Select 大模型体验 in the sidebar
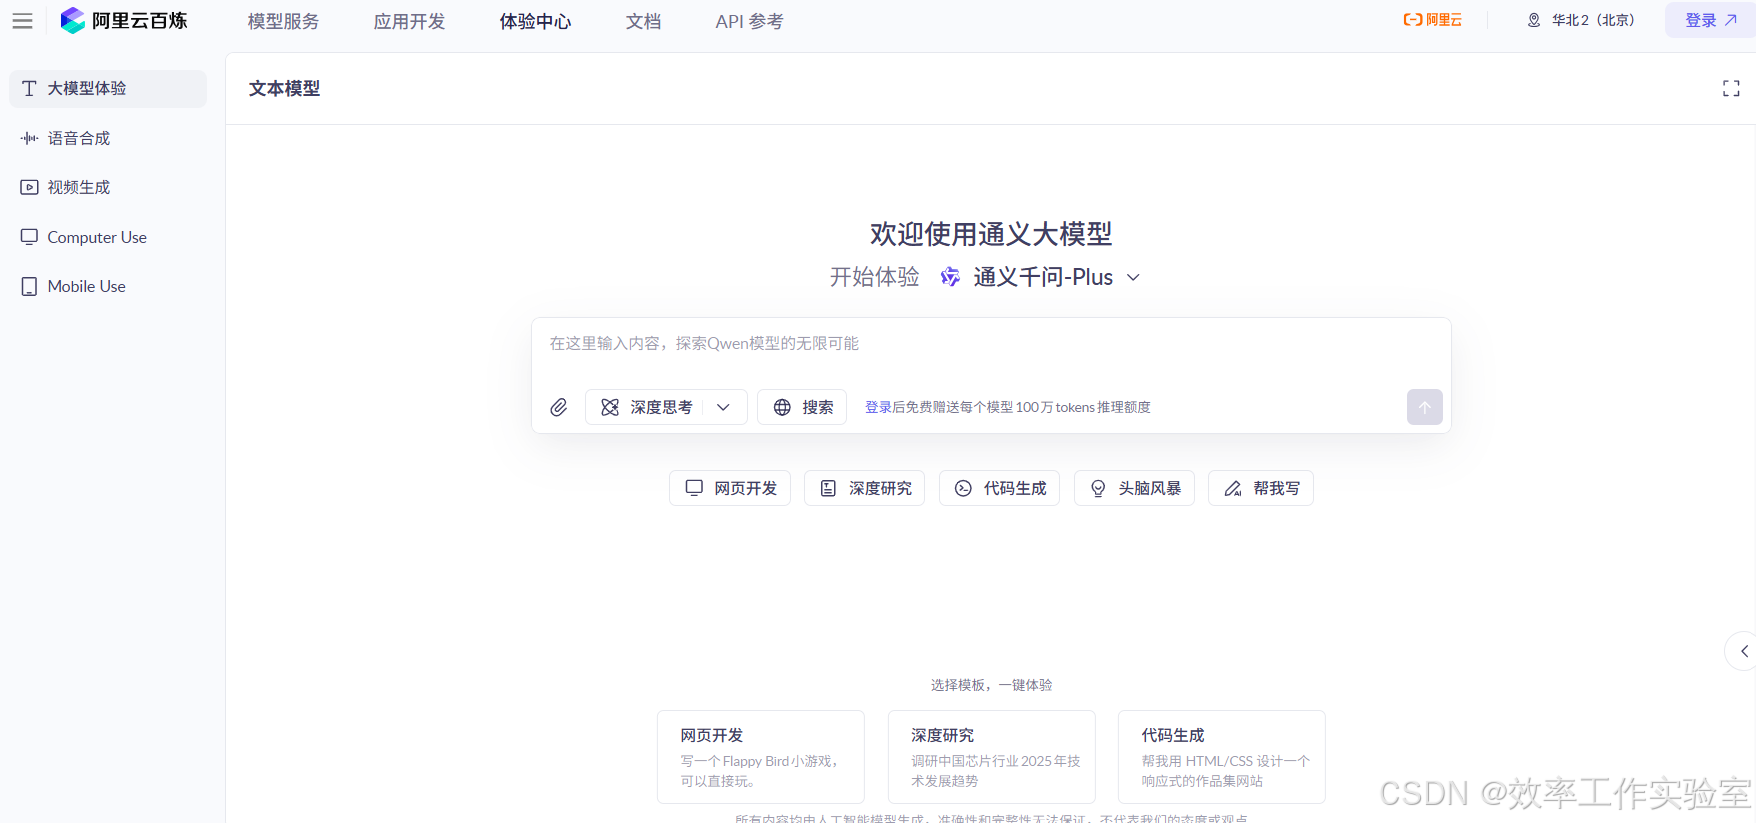The height and width of the screenshot is (823, 1756). [108, 88]
